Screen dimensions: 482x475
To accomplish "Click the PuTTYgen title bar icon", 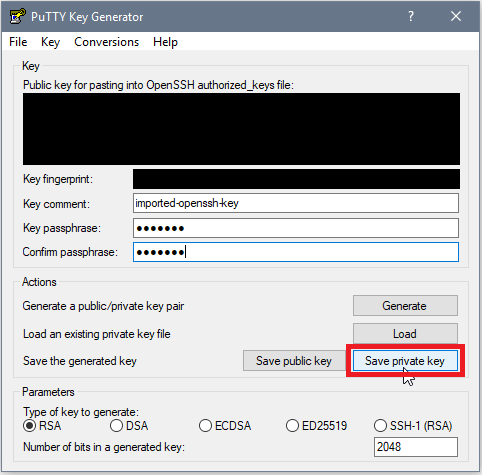I will pos(17,16).
